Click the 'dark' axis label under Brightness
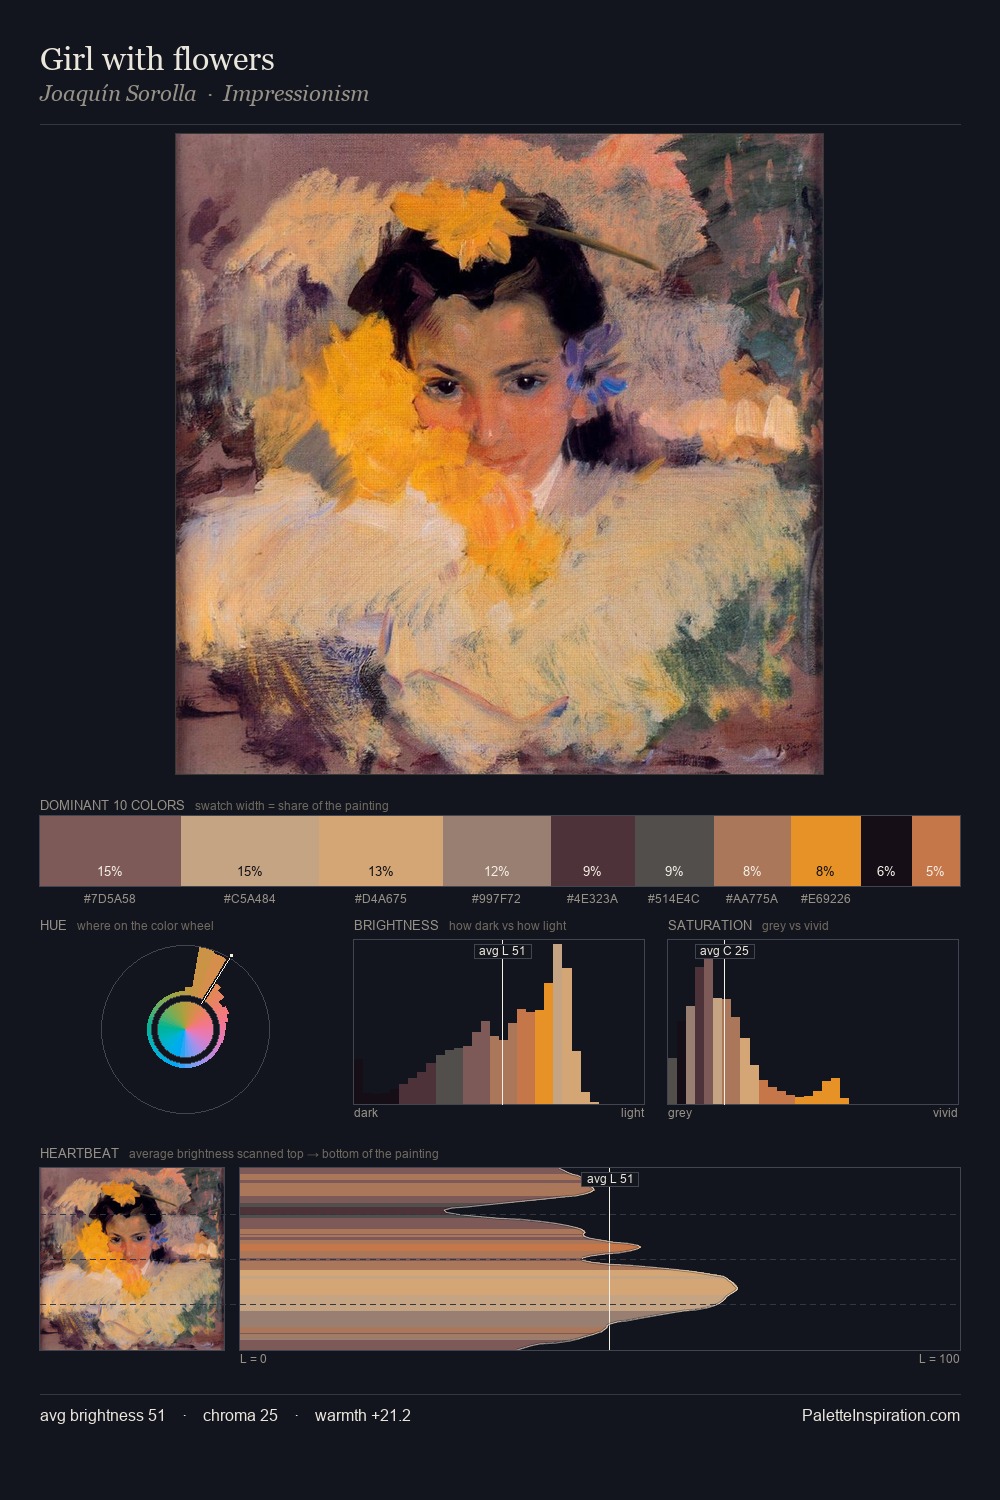This screenshot has height=1500, width=1000. 366,1112
